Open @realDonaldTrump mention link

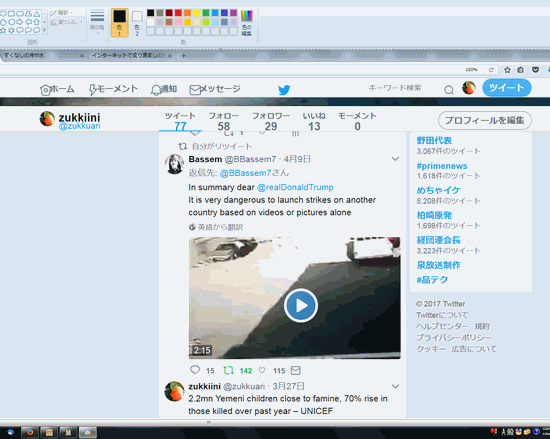tap(295, 187)
